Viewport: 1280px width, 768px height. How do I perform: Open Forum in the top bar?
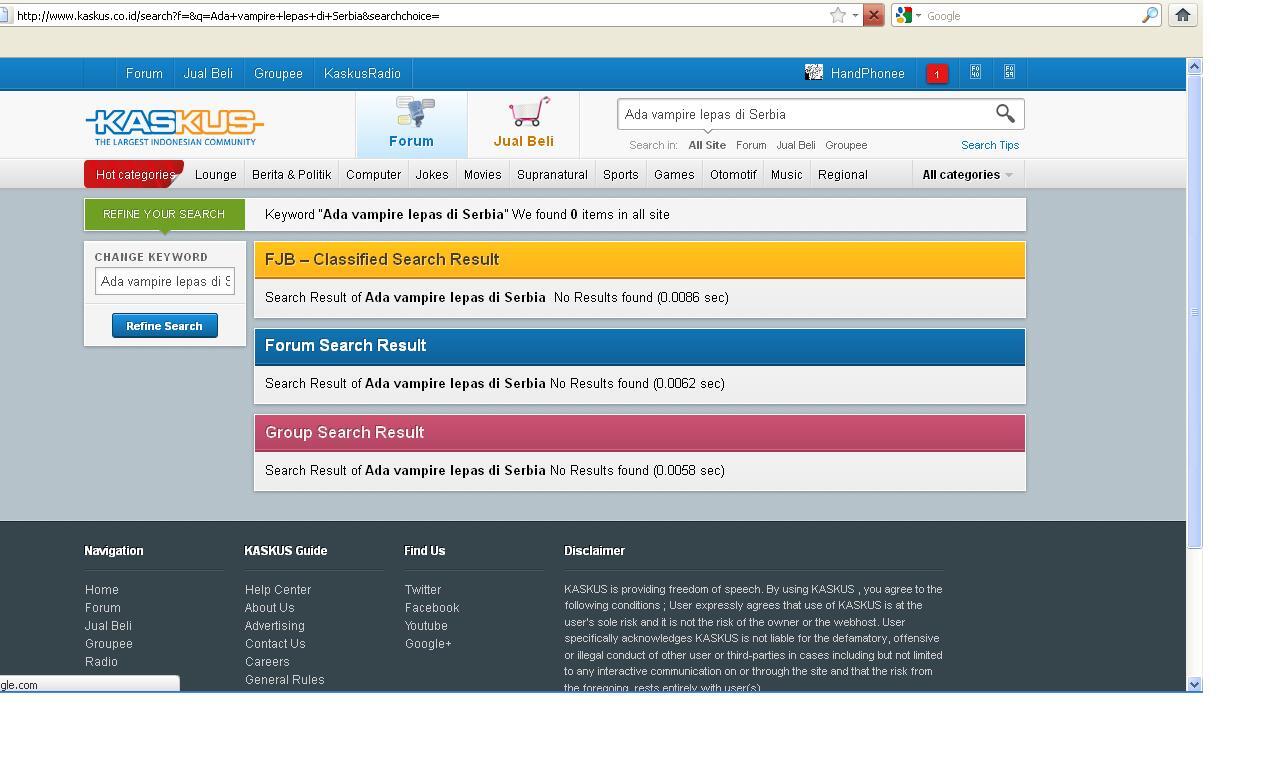click(144, 73)
